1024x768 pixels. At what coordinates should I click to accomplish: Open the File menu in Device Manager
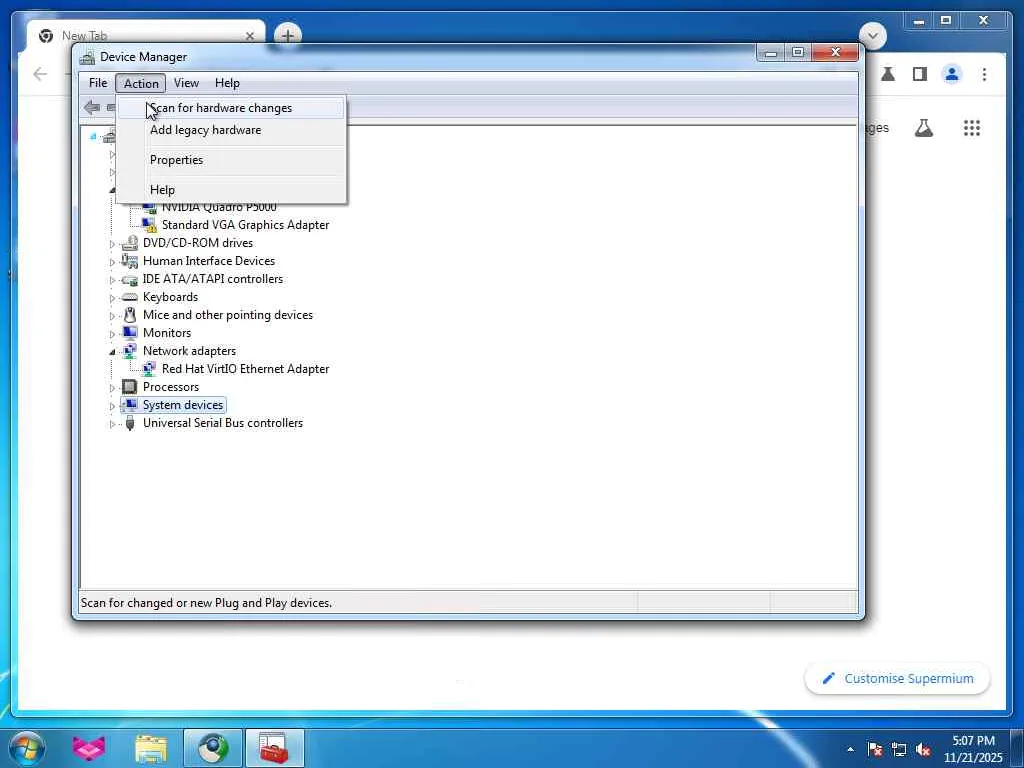[98, 83]
